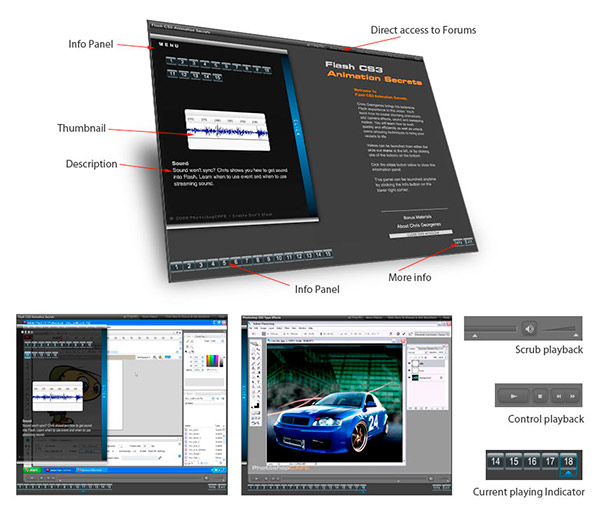Launch video 13 from the bottom bar
This screenshot has width=600, height=513.
tap(309, 255)
